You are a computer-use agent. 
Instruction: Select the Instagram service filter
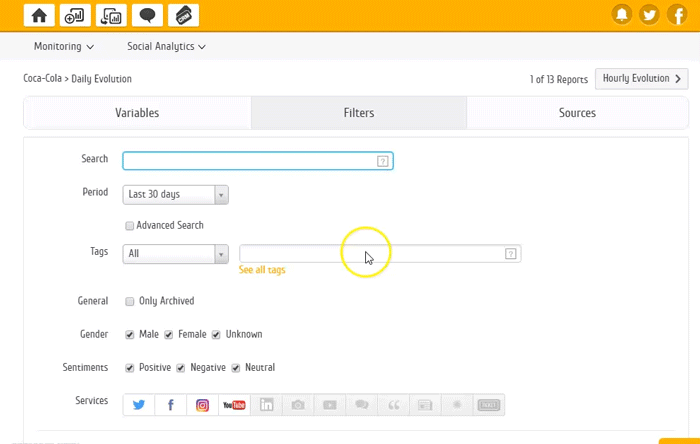point(202,405)
